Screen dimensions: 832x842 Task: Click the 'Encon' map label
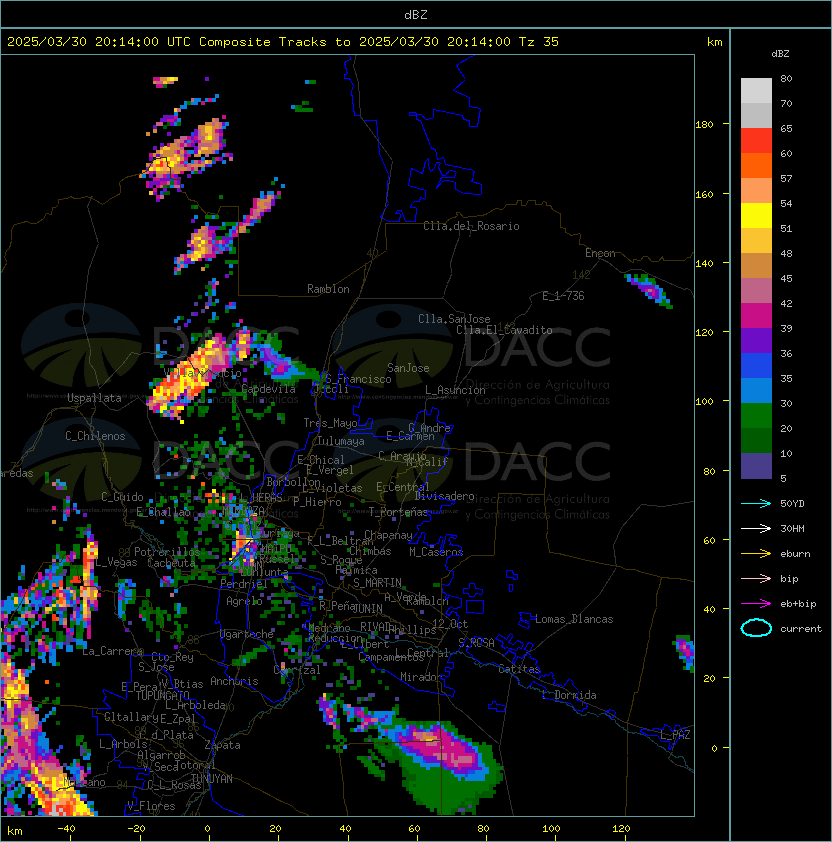point(600,253)
